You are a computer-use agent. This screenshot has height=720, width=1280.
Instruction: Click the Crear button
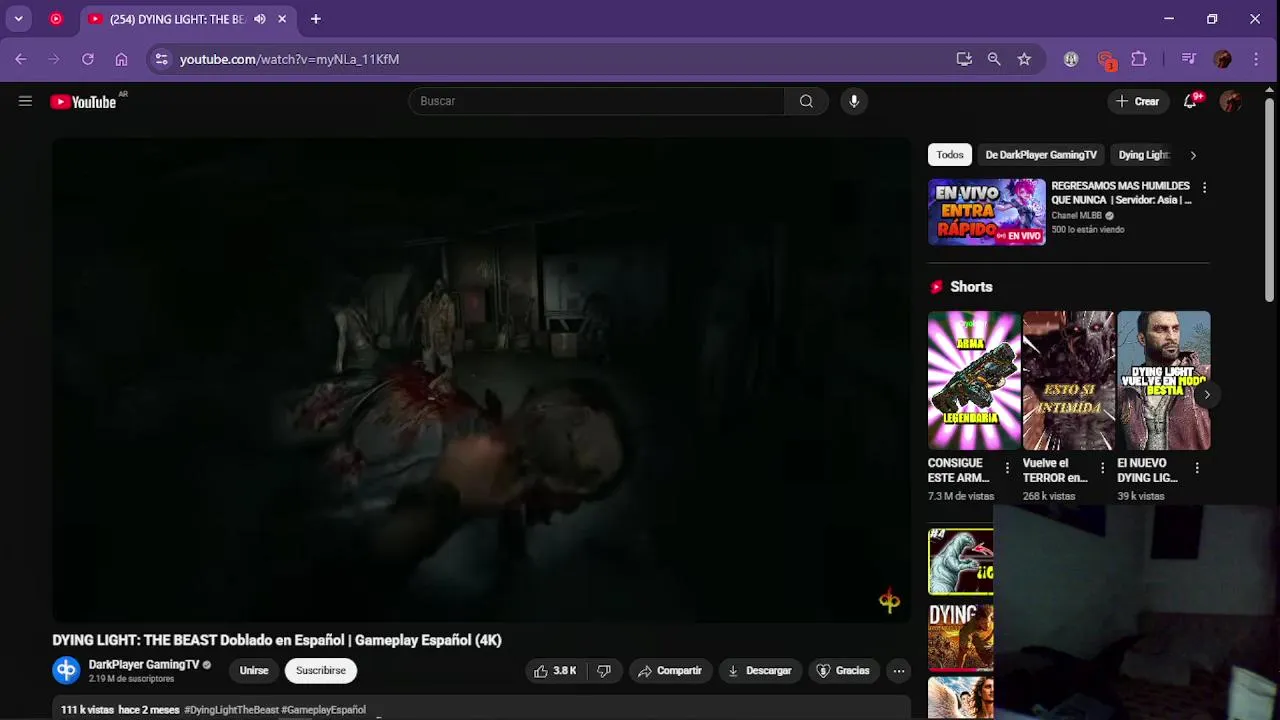point(1138,101)
